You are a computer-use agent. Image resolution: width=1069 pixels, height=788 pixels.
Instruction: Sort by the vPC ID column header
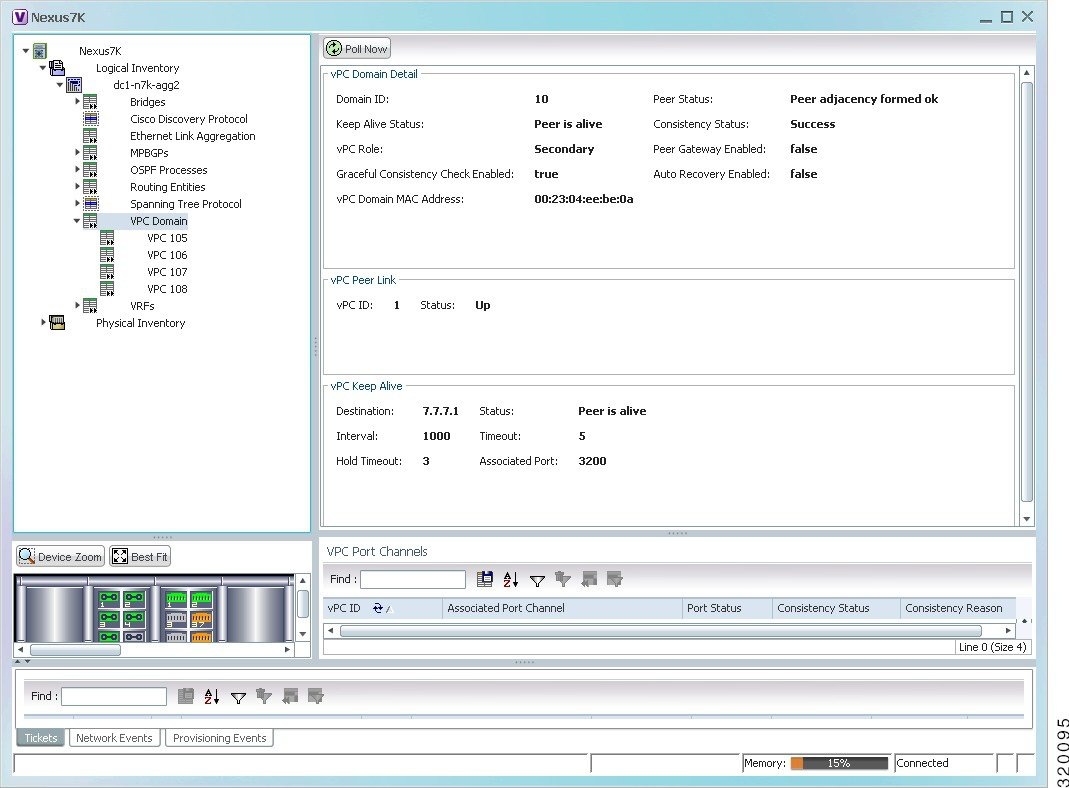[x=382, y=608]
